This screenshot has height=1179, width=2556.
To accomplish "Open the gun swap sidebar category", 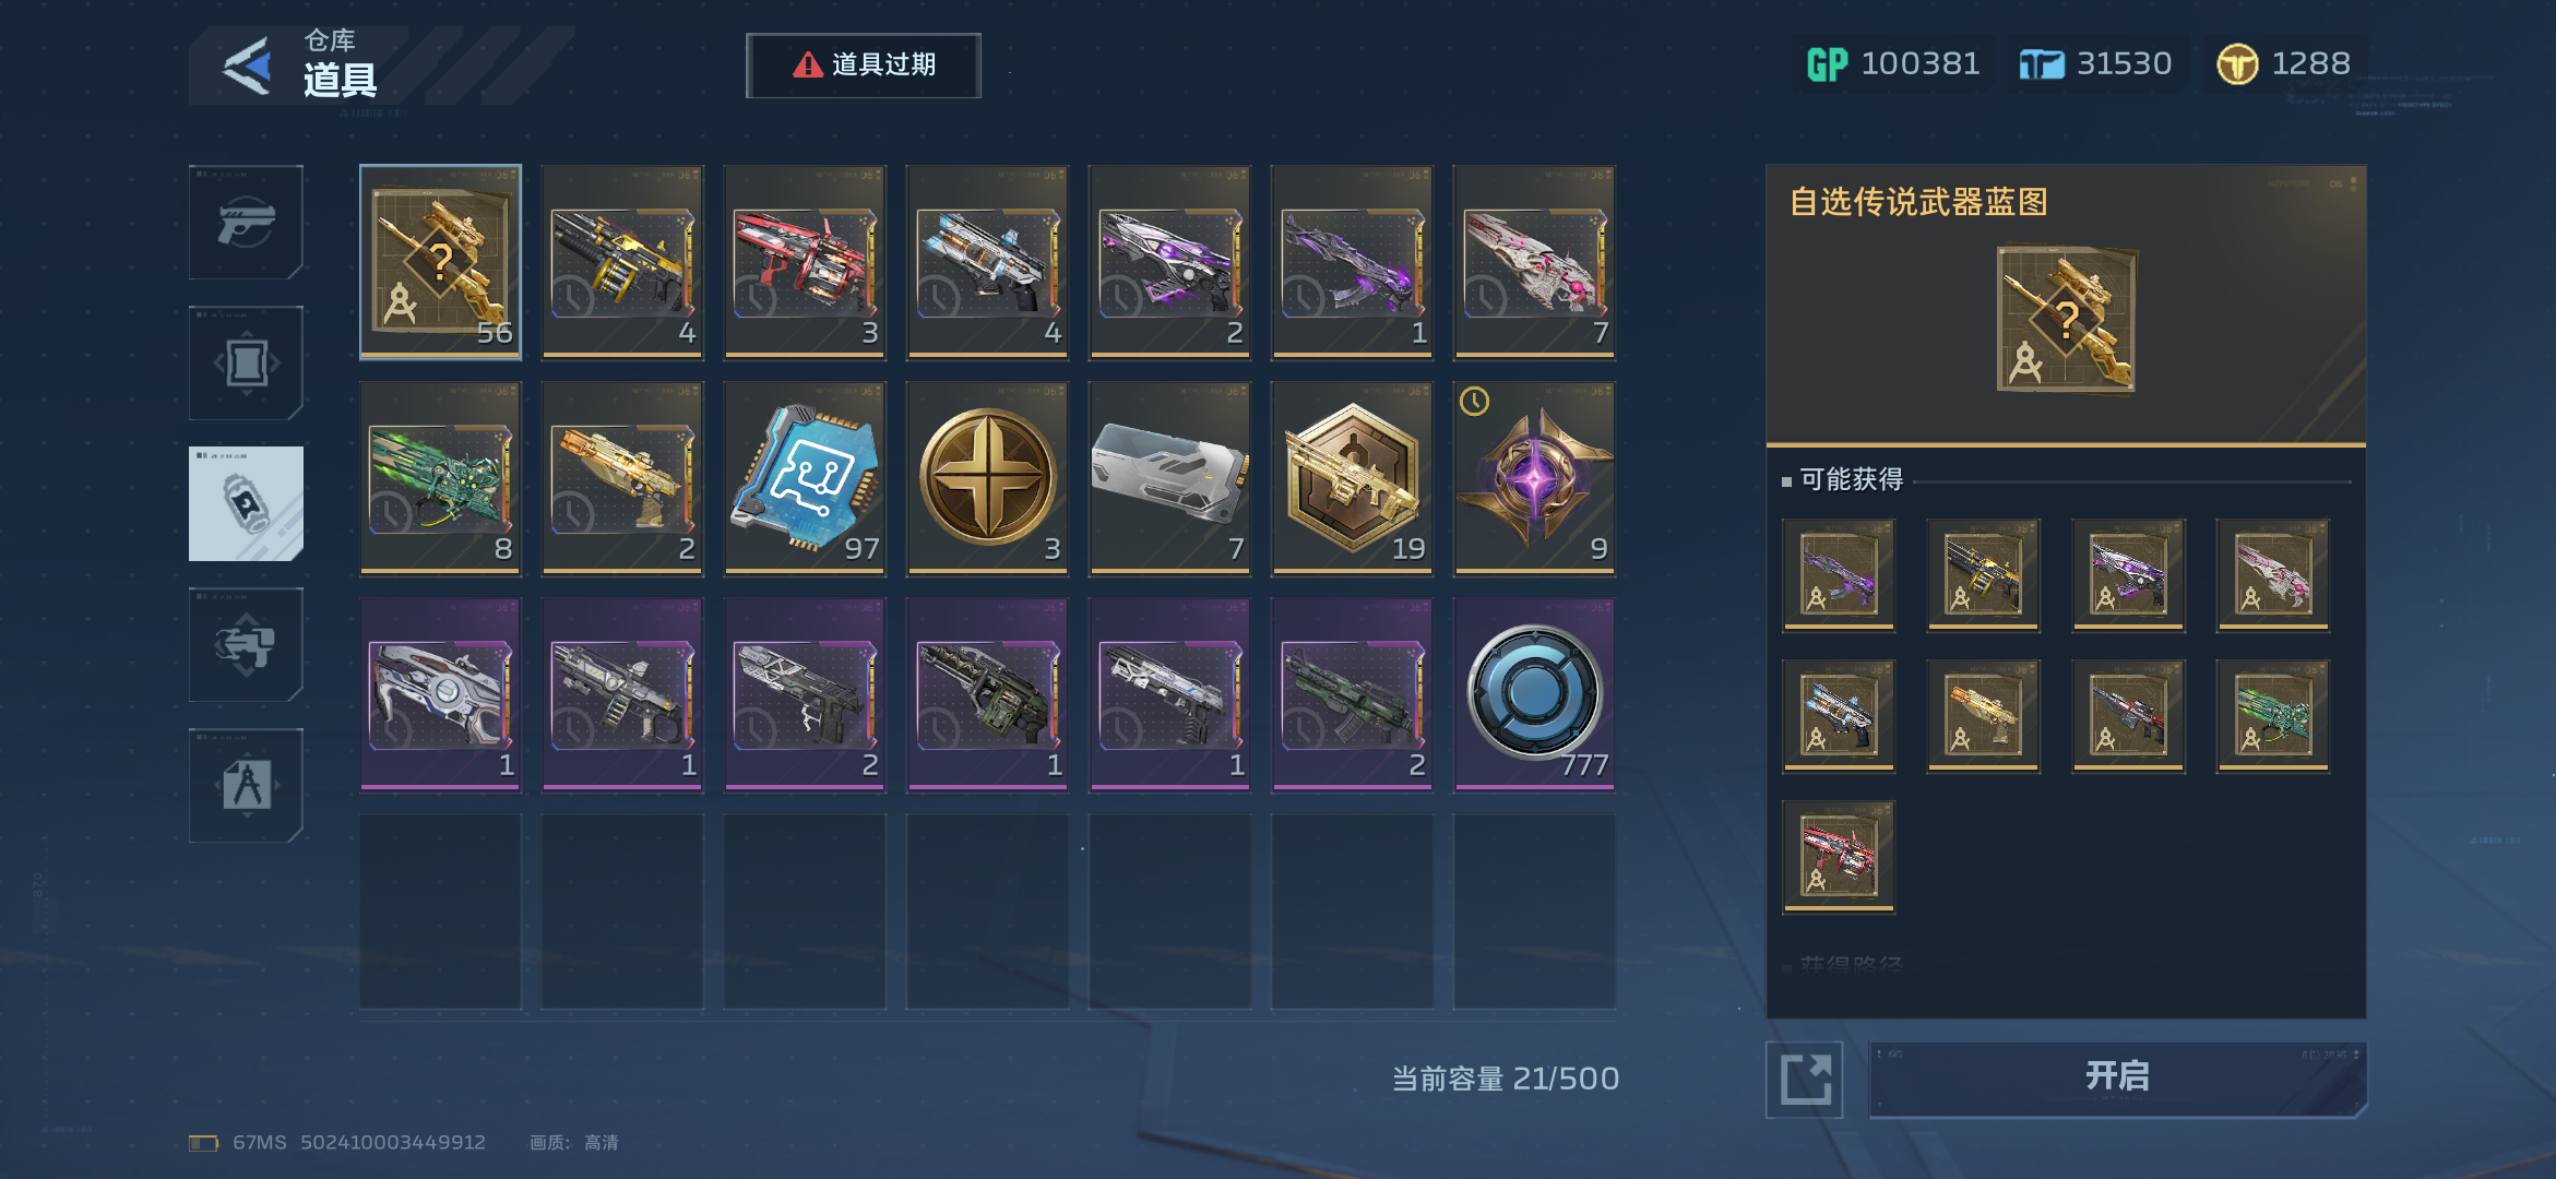I will coord(246,645).
